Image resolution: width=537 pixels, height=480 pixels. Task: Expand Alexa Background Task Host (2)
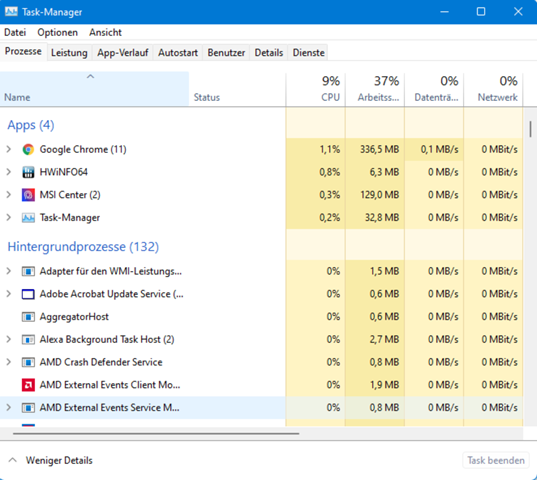tap(9, 339)
